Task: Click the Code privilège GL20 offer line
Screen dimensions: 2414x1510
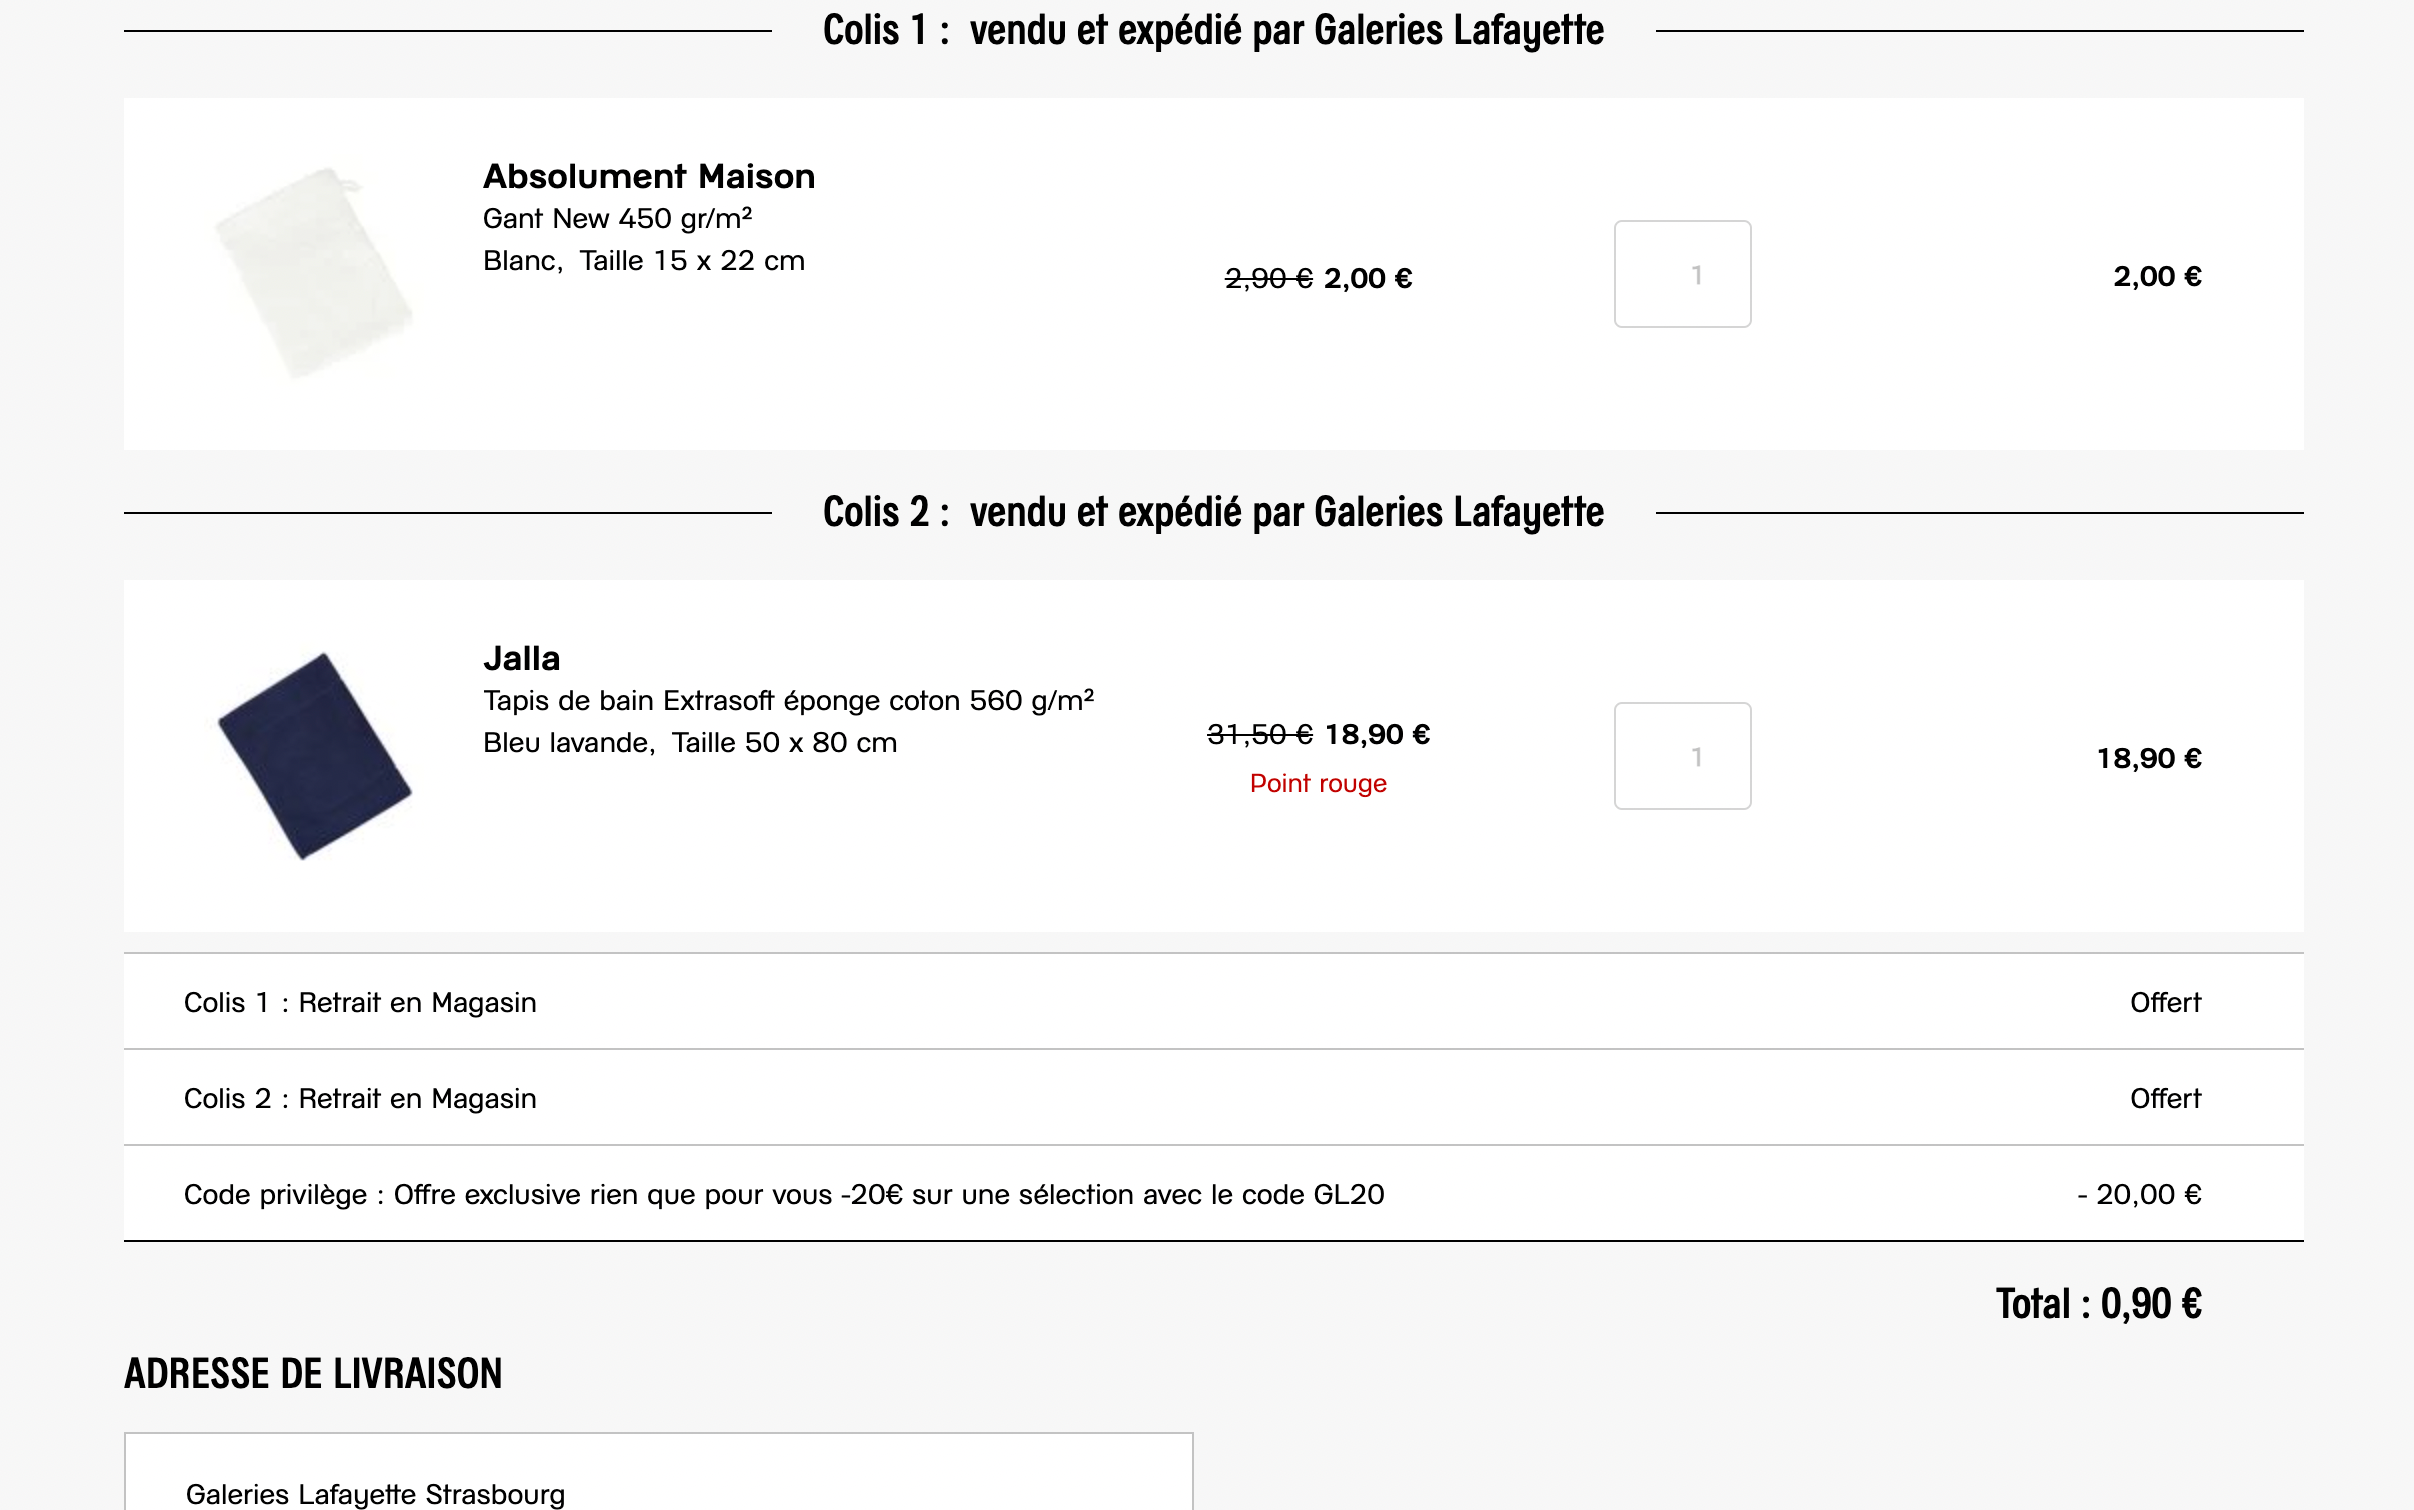Action: coord(783,1194)
